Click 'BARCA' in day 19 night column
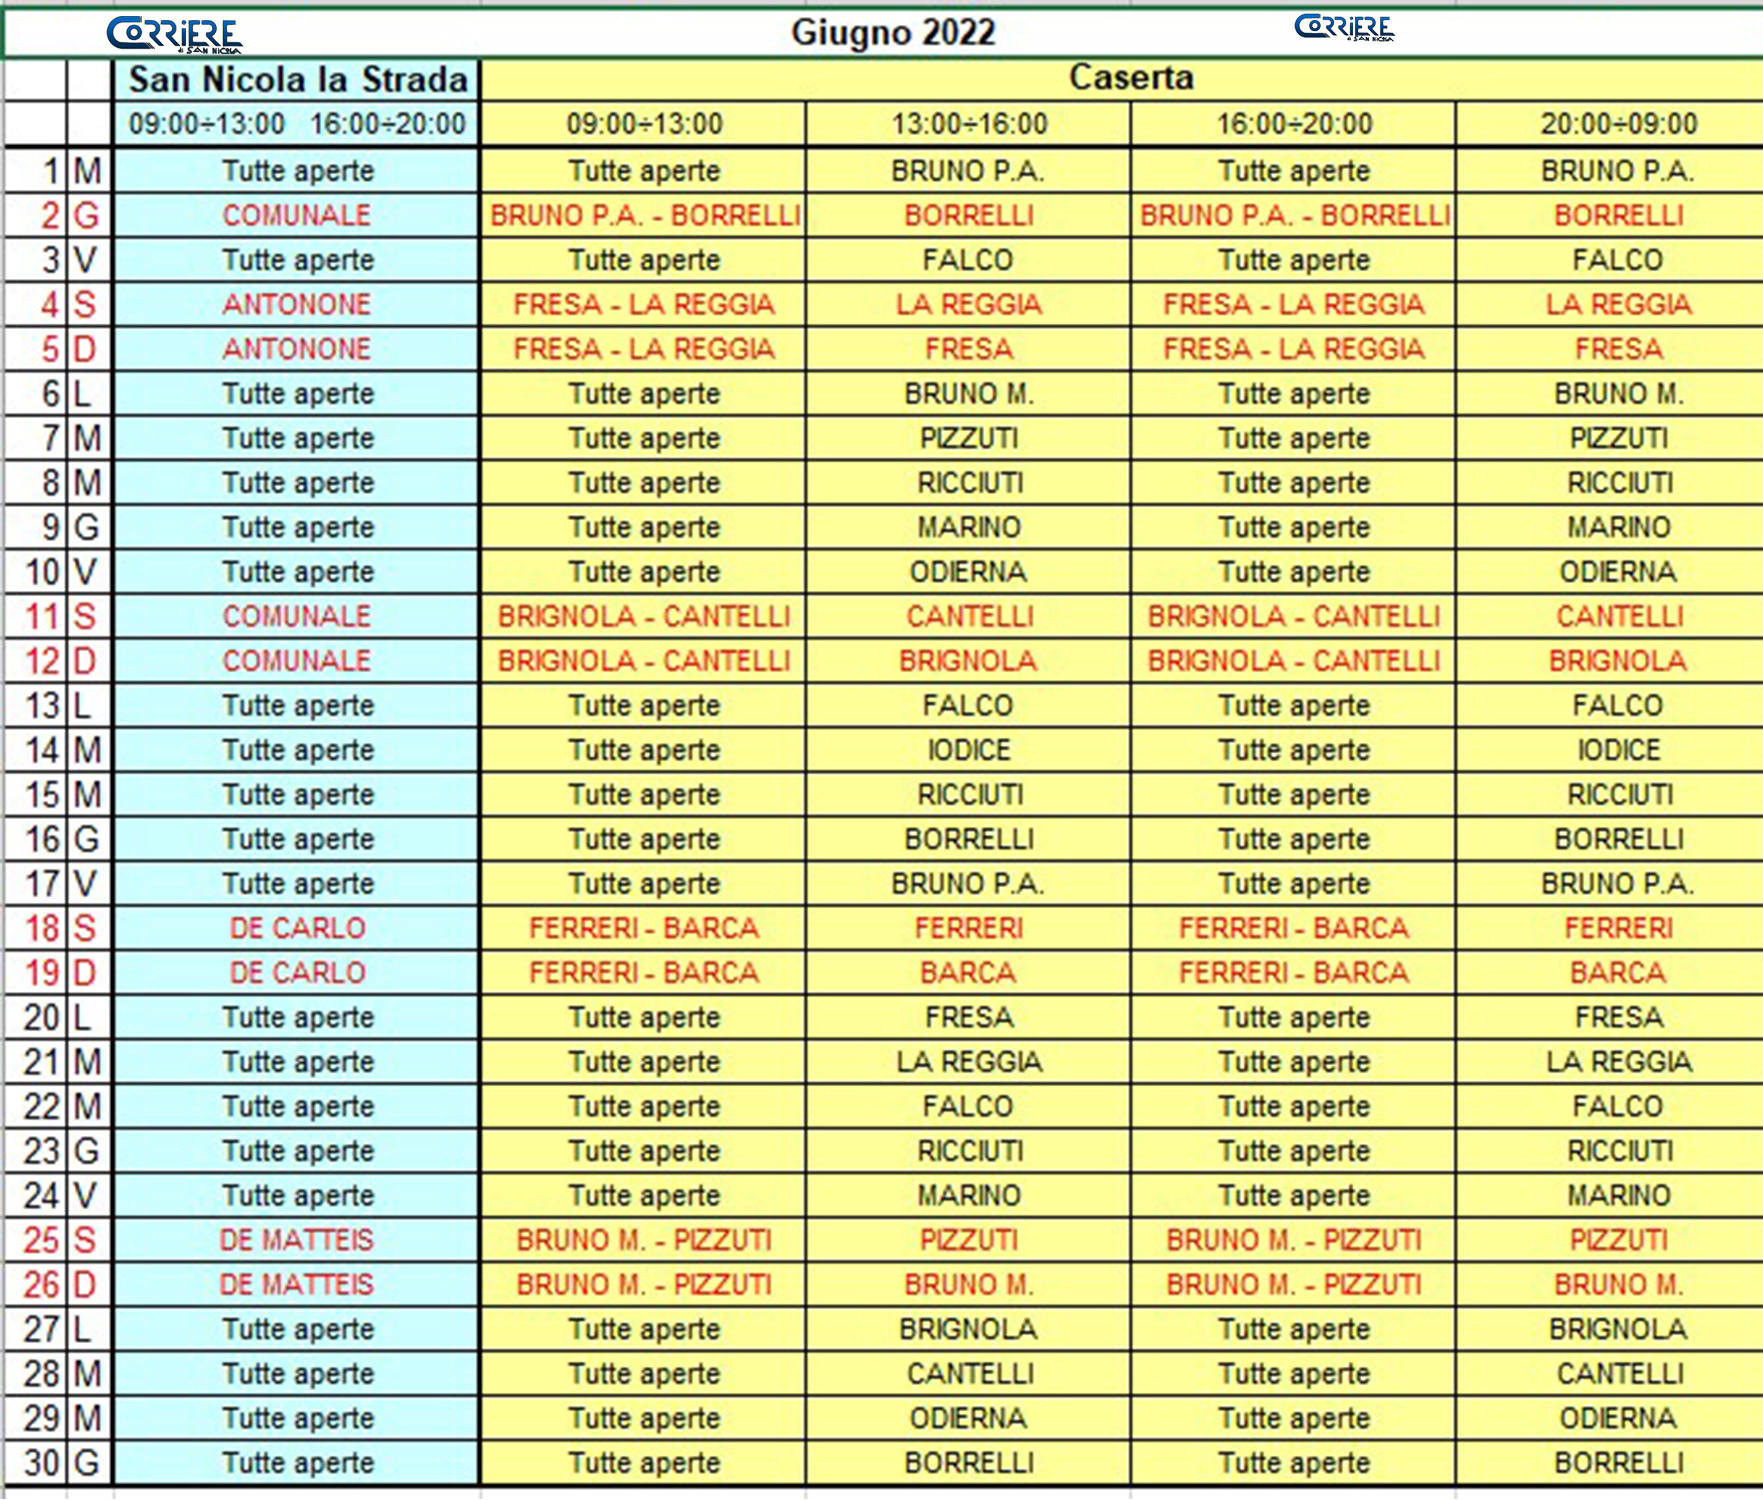The image size is (1763, 1500). 1618,973
